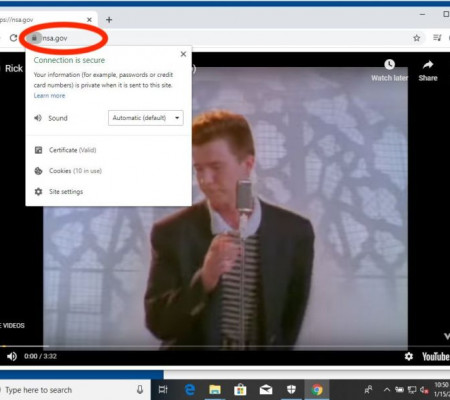Click the video progress bar
Viewport: 450px width, 400px height.
click(x=225, y=346)
